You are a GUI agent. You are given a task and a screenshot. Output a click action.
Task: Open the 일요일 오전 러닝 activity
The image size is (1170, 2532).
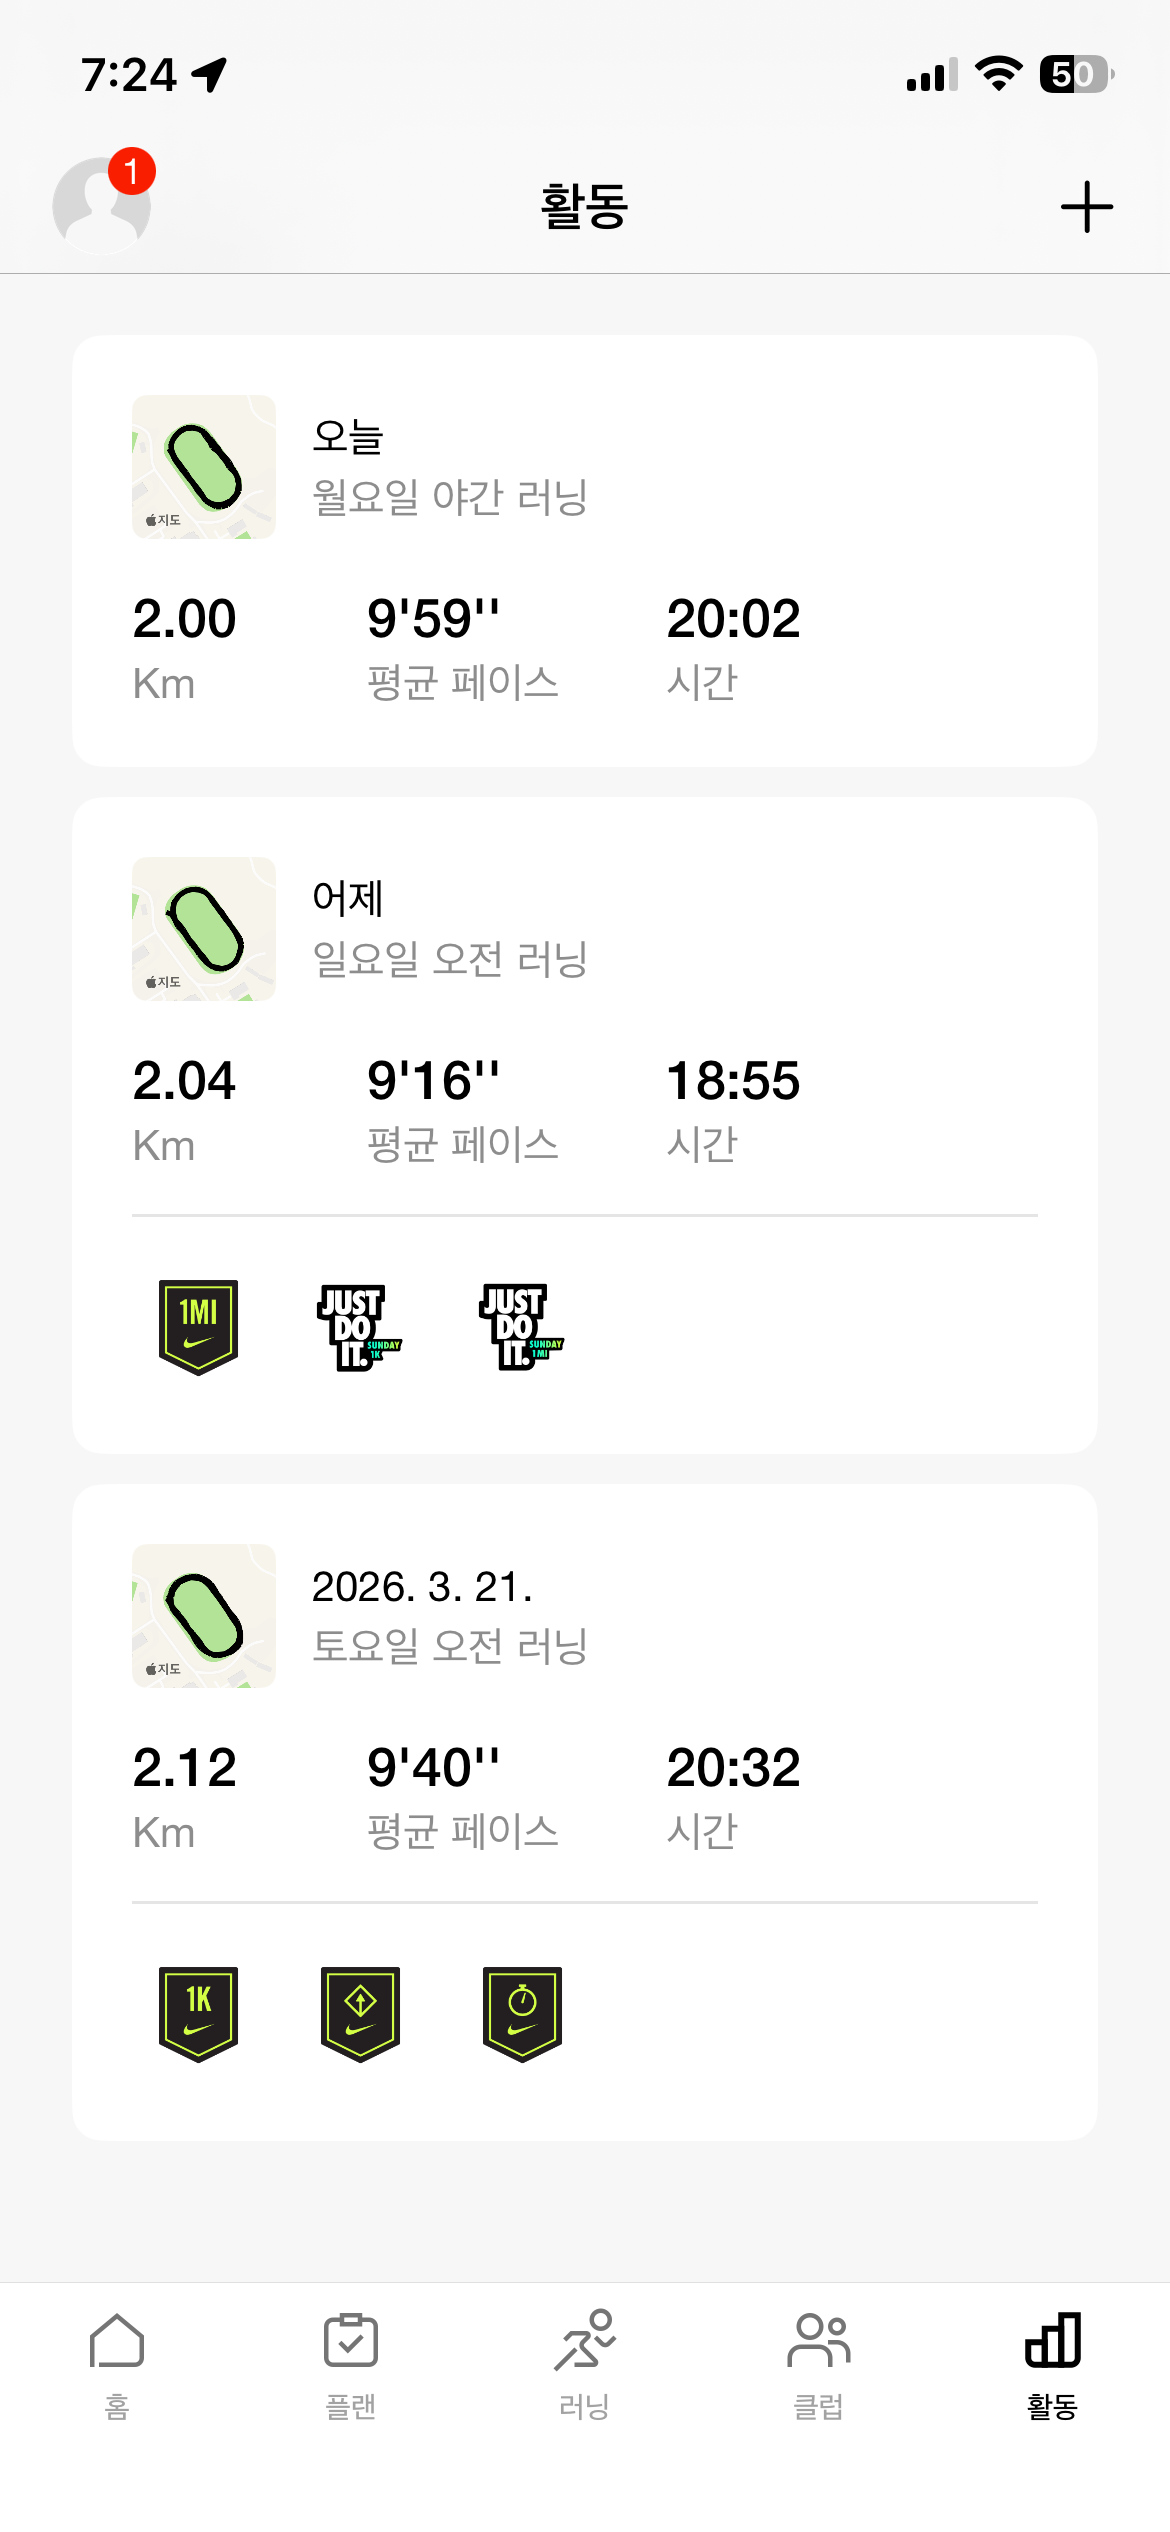pos(450,959)
